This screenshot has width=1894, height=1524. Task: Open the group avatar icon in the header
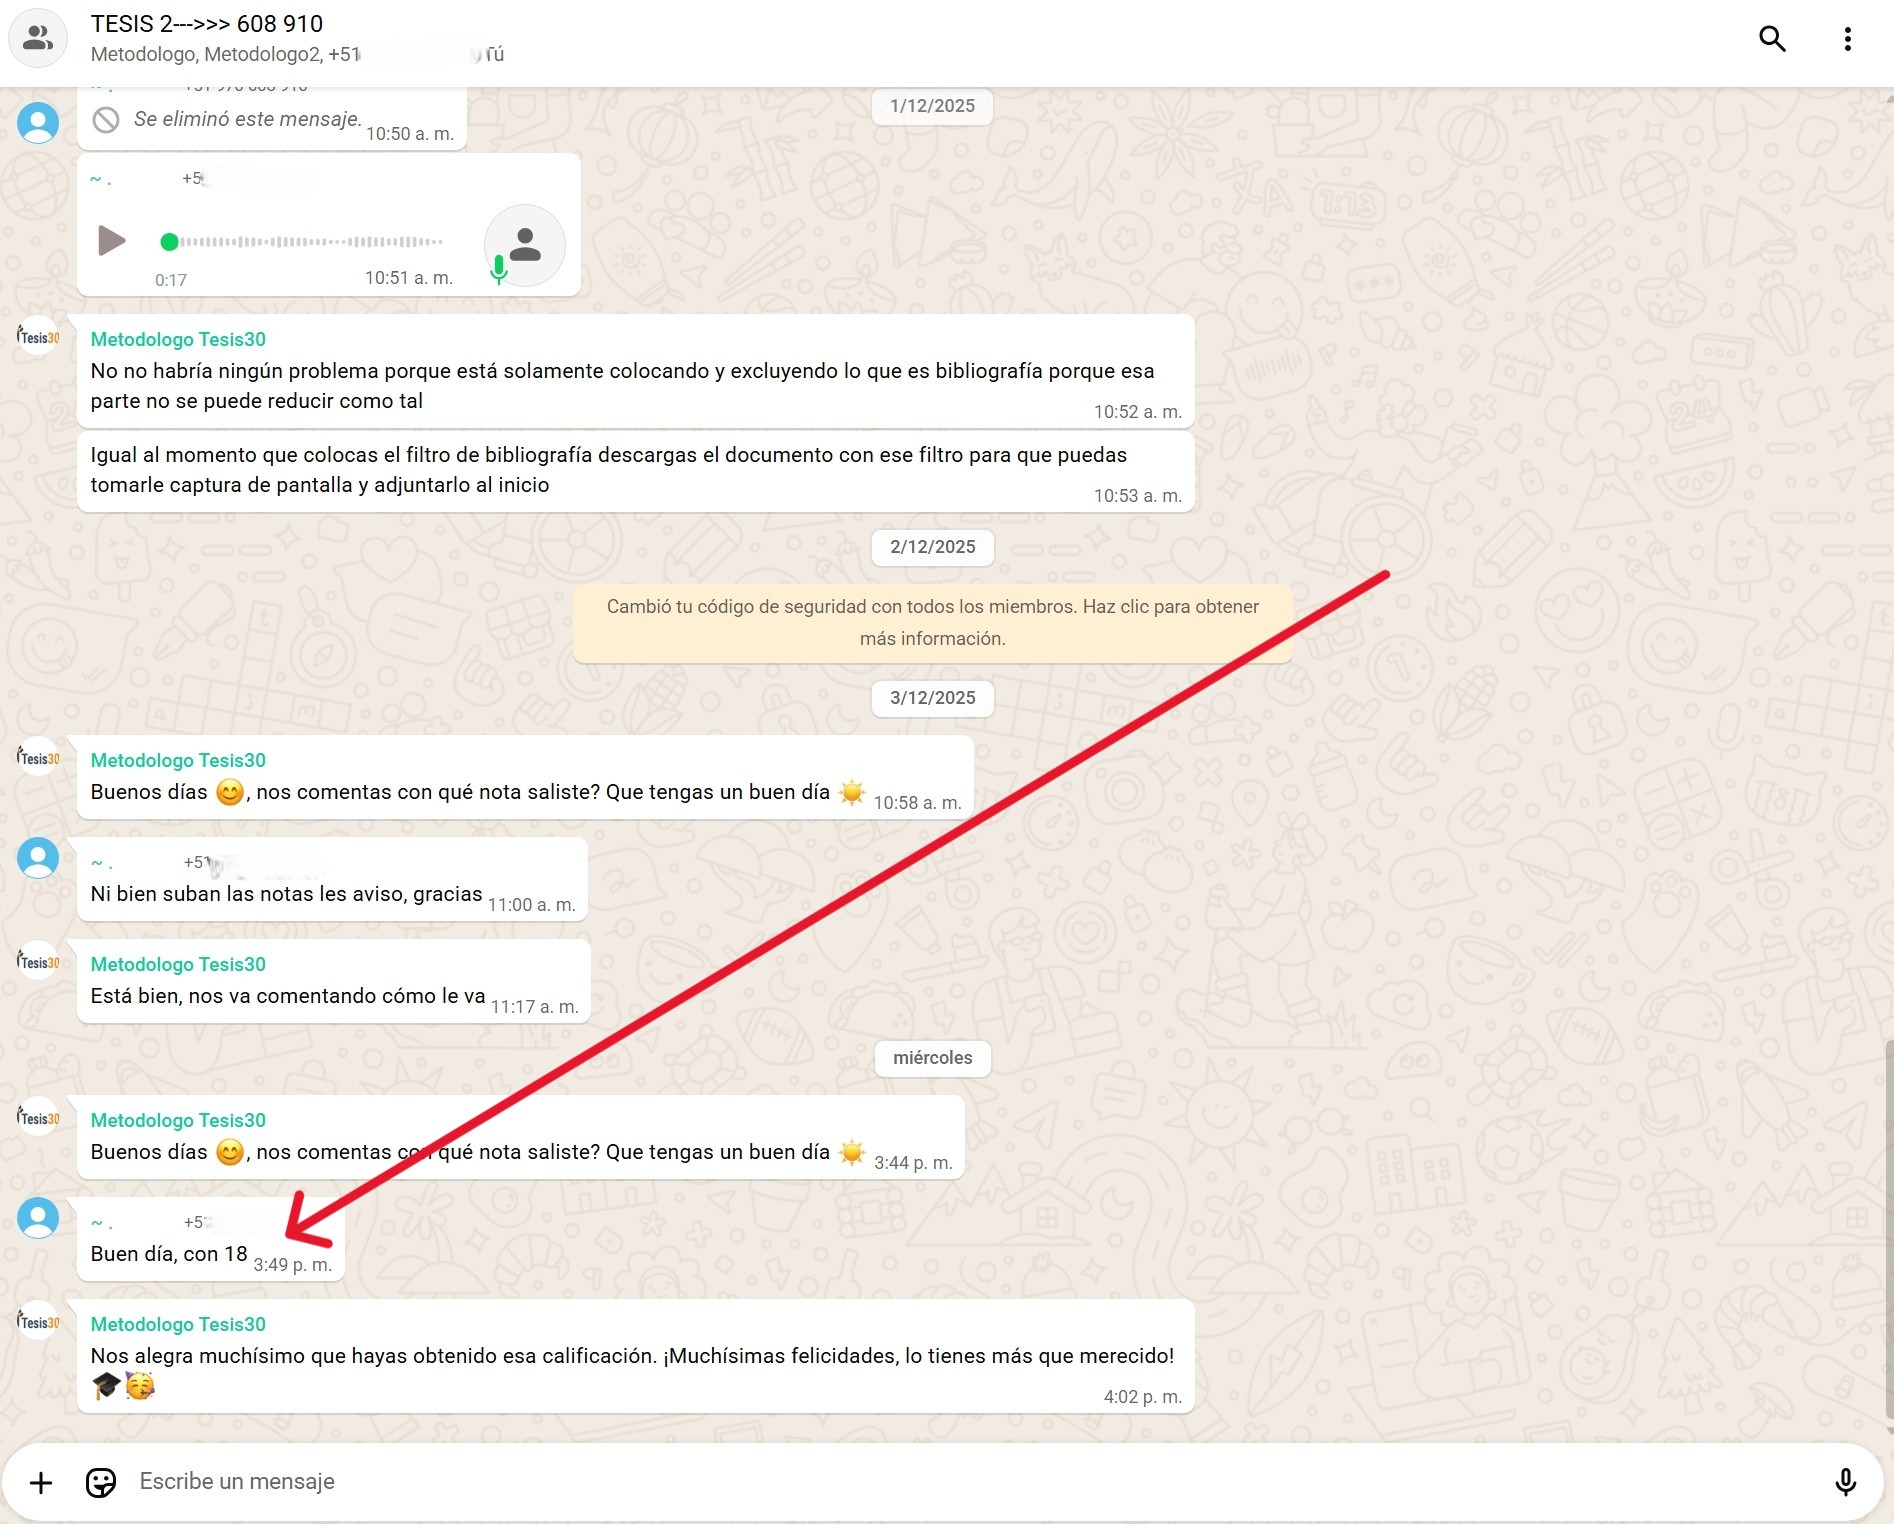[38, 38]
